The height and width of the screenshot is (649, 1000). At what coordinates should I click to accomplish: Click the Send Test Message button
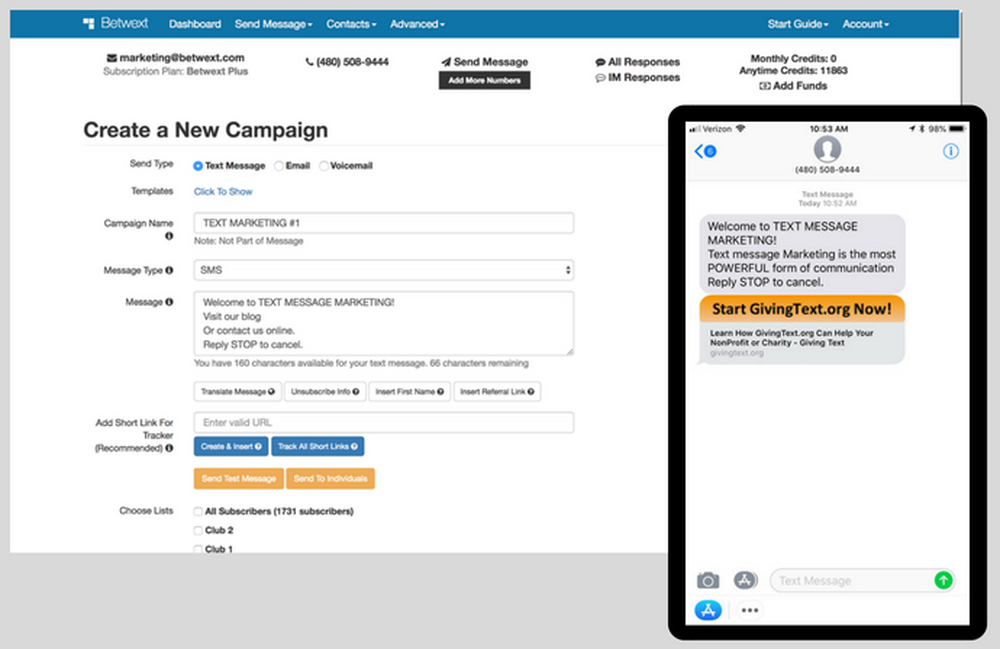[x=238, y=478]
